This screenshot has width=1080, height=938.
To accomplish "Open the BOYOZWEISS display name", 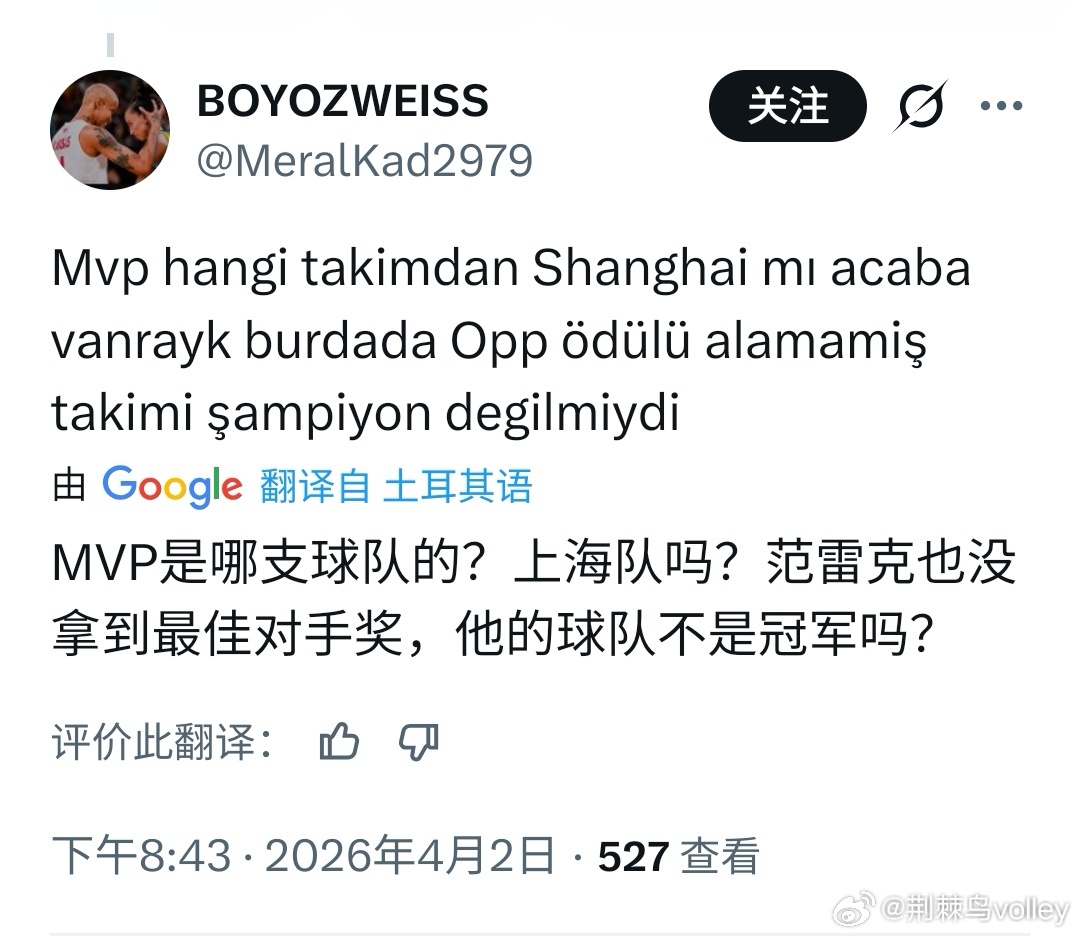I will (342, 101).
